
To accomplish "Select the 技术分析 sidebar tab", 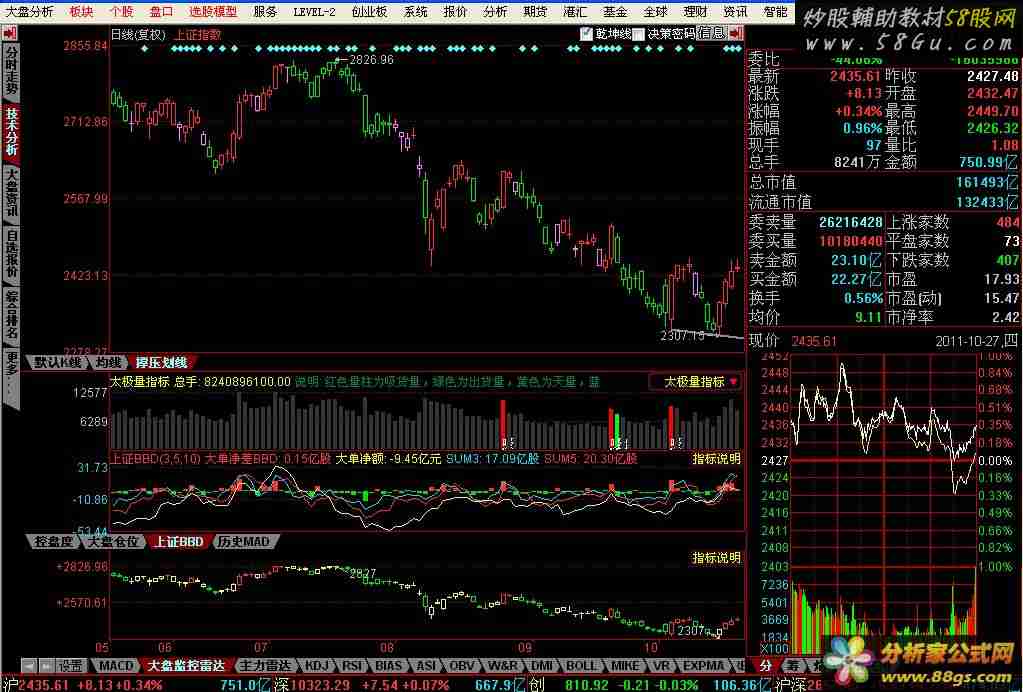I will point(11,132).
